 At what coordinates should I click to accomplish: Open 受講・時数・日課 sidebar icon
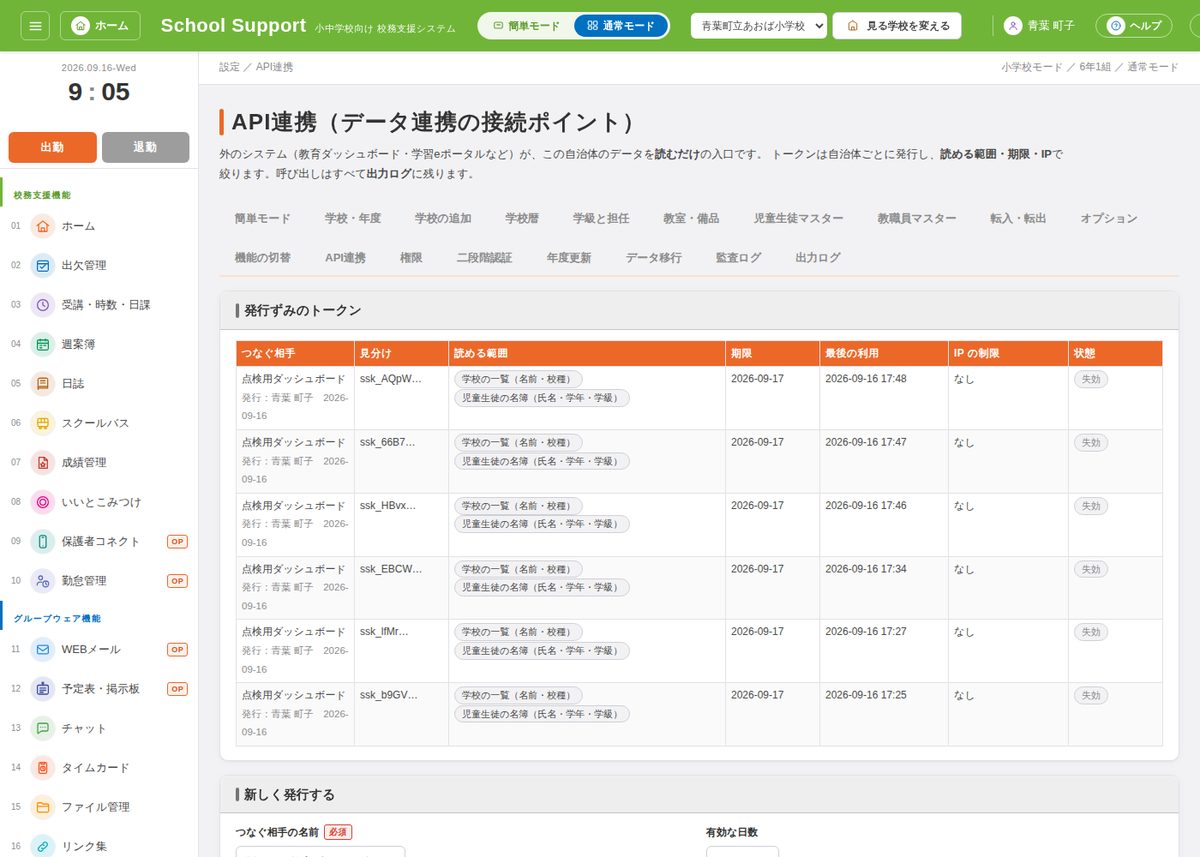point(43,305)
